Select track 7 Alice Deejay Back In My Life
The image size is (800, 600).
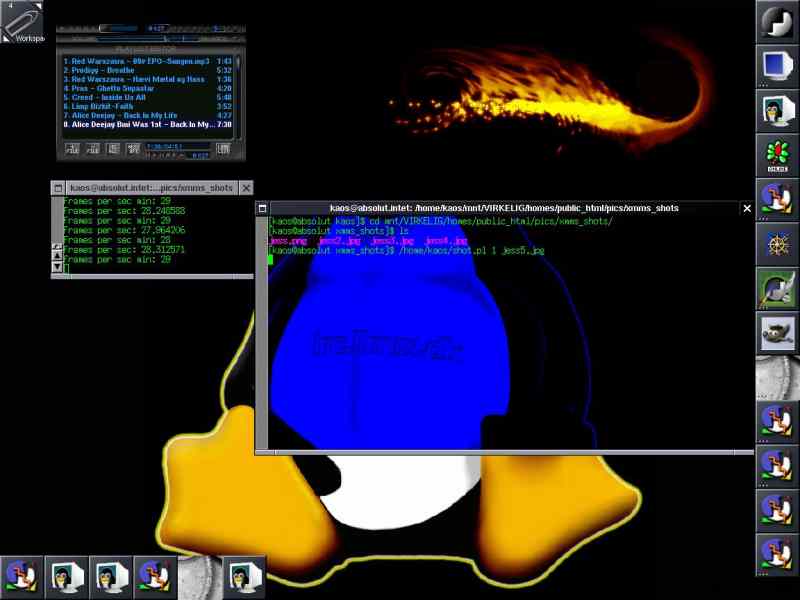pos(147,115)
